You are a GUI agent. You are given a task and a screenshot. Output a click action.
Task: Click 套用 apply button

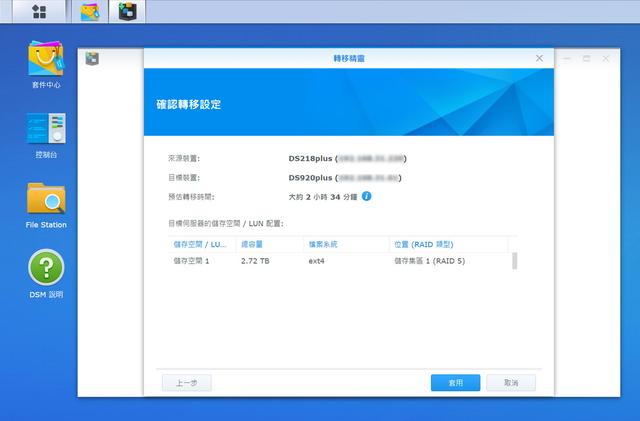456,383
